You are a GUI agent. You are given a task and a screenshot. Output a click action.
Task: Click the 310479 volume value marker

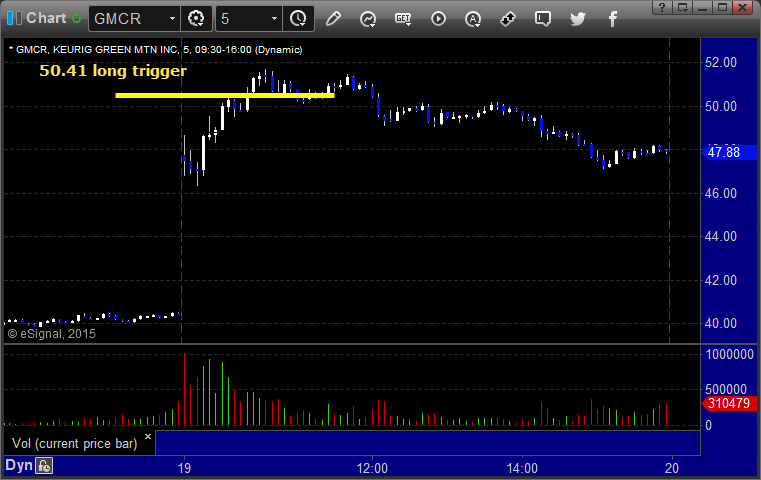click(x=729, y=403)
